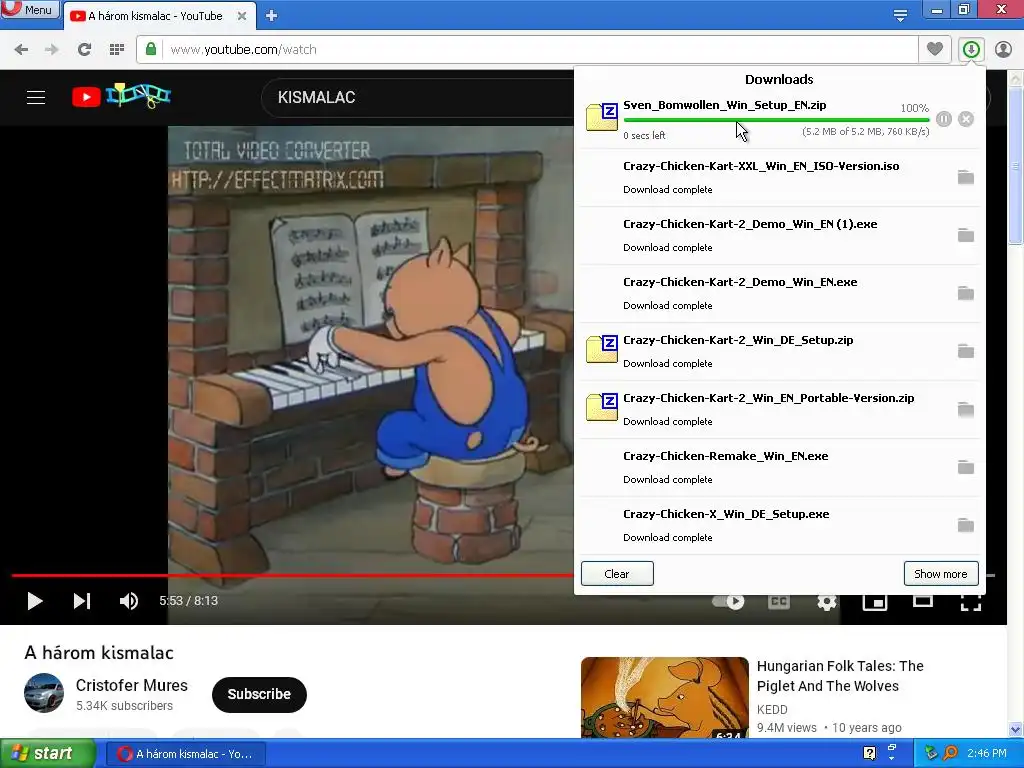Open Cristofer Mures channel avatar
Screen dimensions: 1024x768
(44, 693)
